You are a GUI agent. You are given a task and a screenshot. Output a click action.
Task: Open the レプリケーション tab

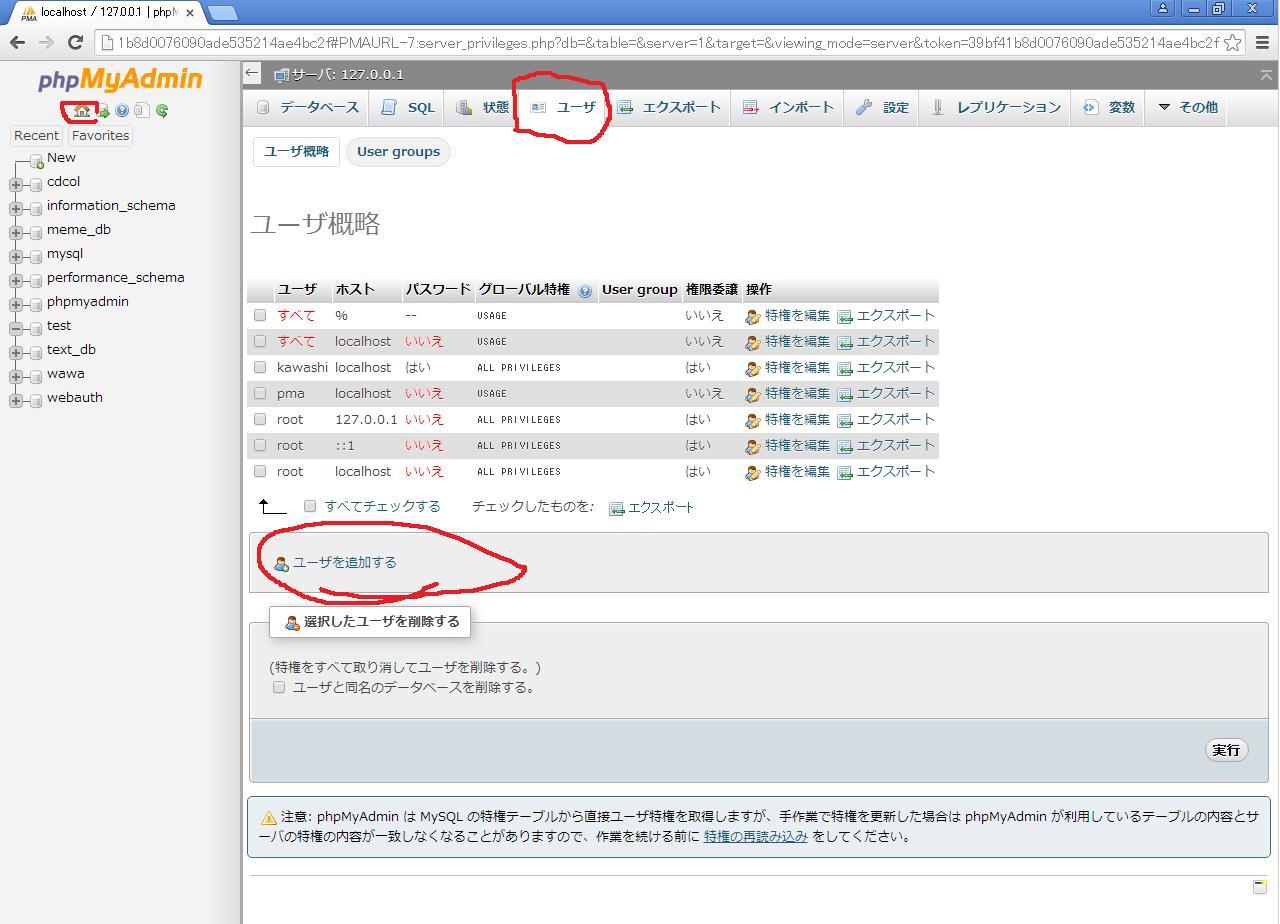(996, 107)
